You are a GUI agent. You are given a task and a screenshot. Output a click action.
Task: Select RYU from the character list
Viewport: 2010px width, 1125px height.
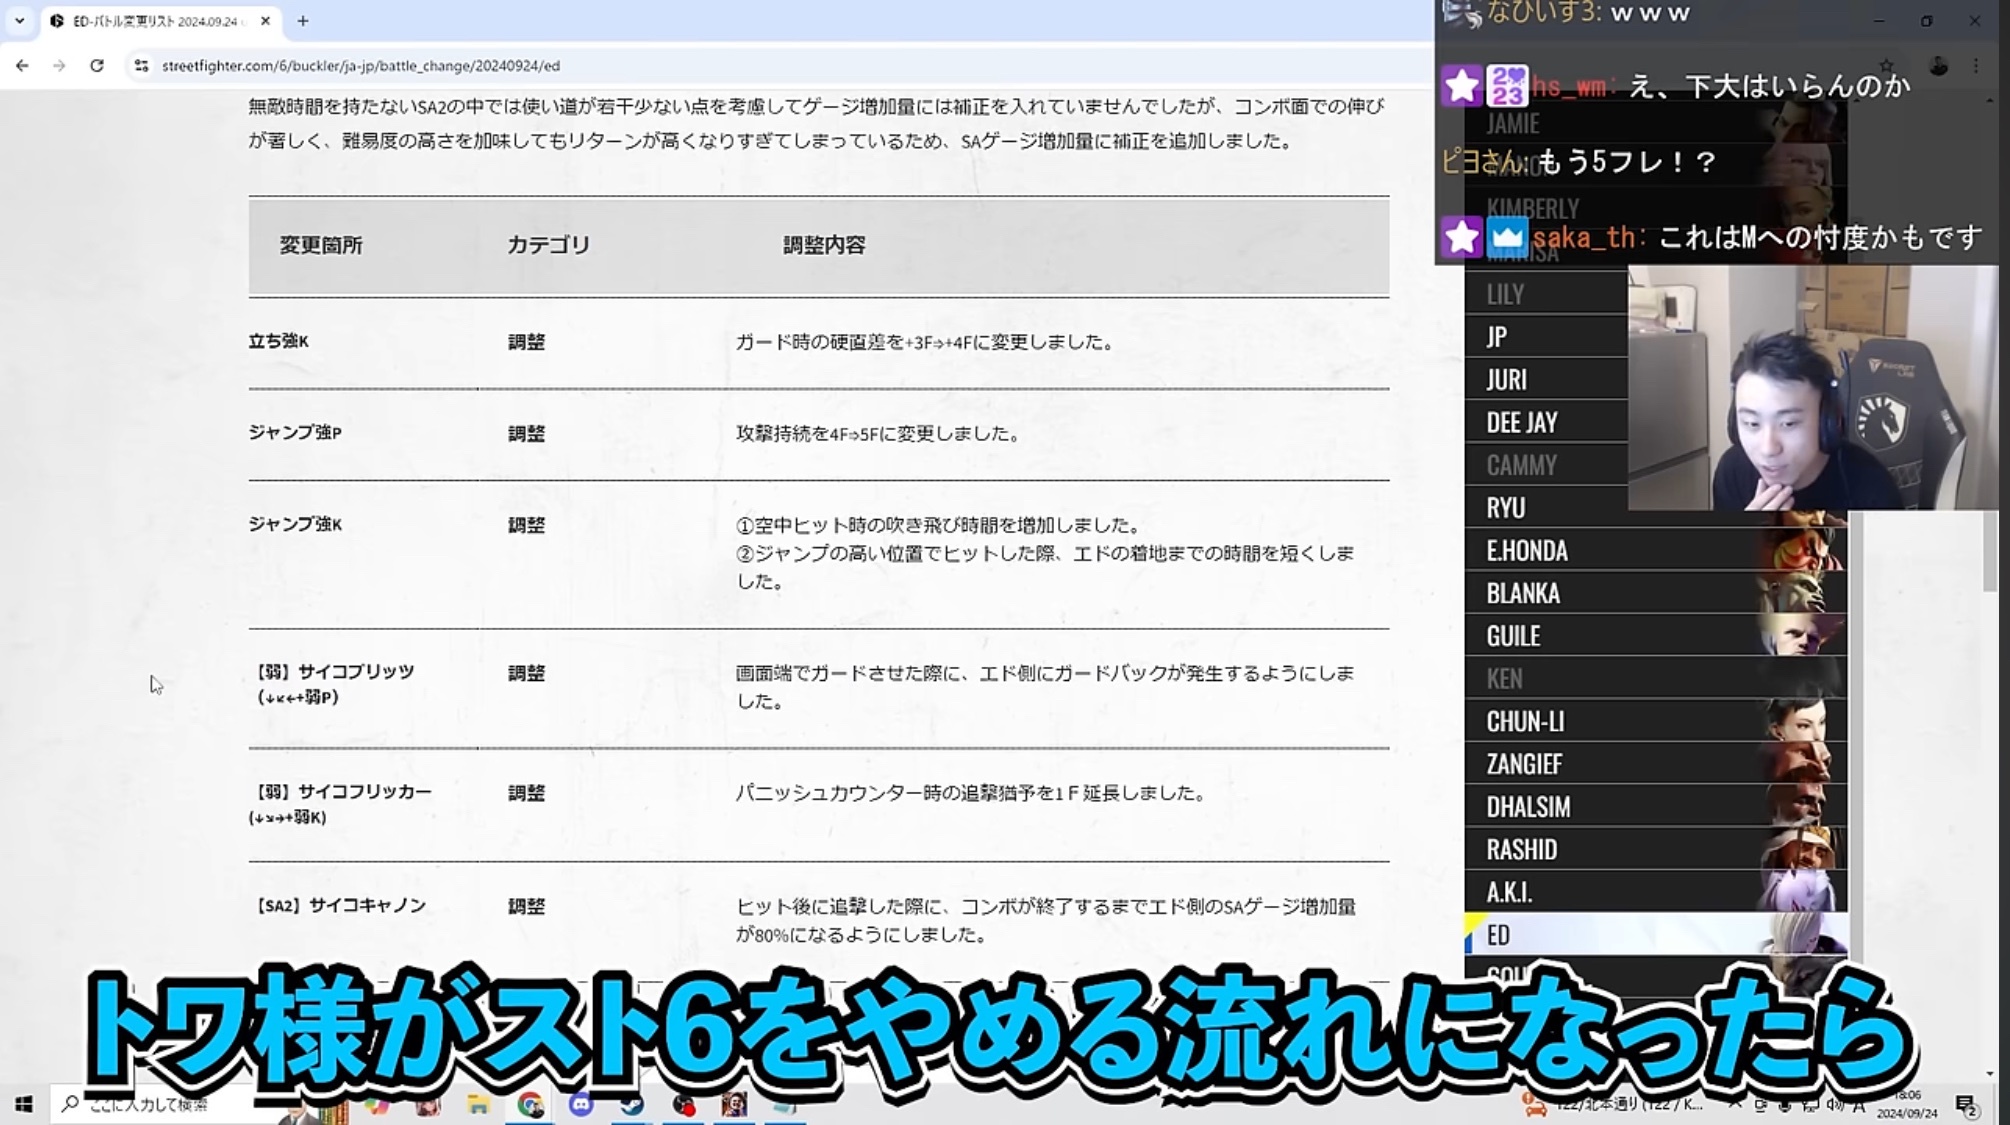1505,507
